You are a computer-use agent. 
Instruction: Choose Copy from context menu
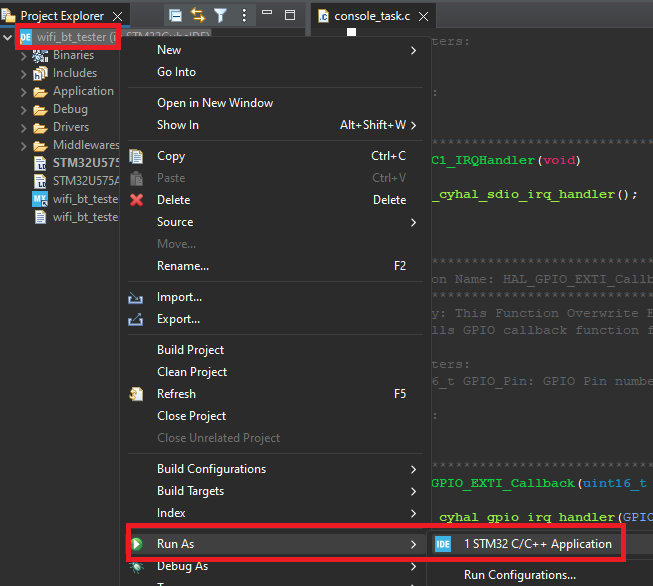coord(275,156)
